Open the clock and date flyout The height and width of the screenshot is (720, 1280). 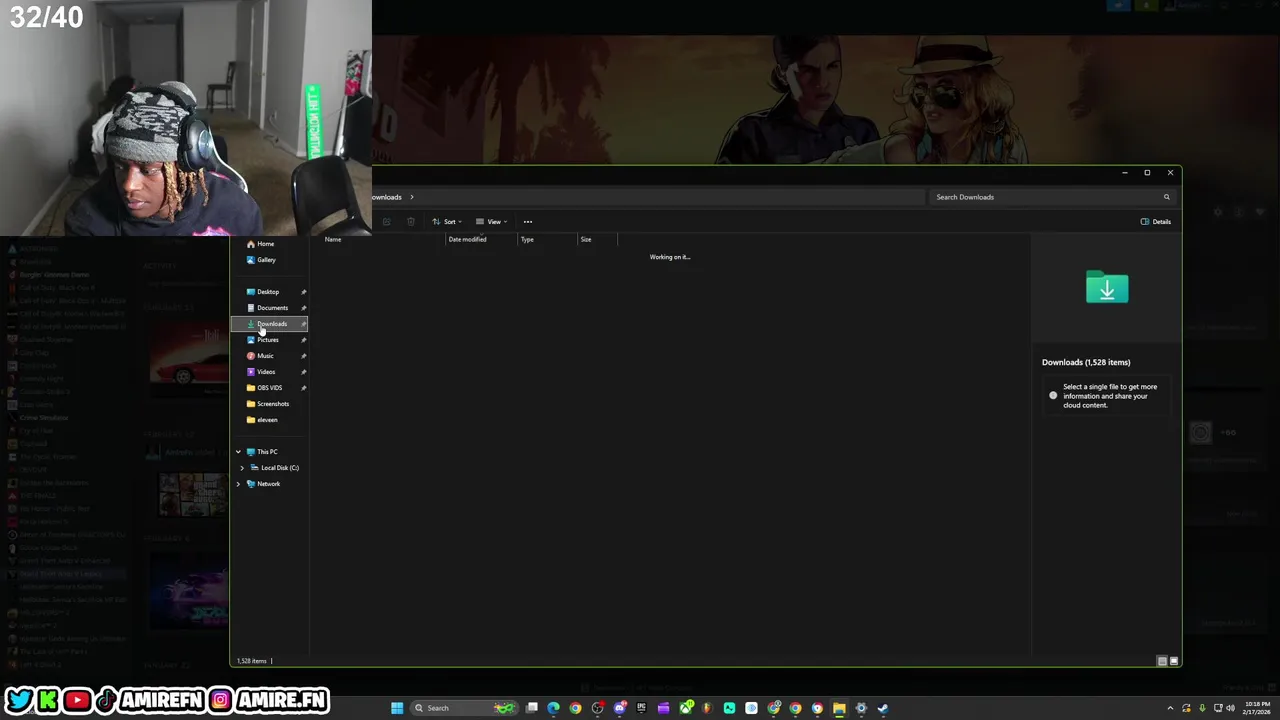[1257, 708]
